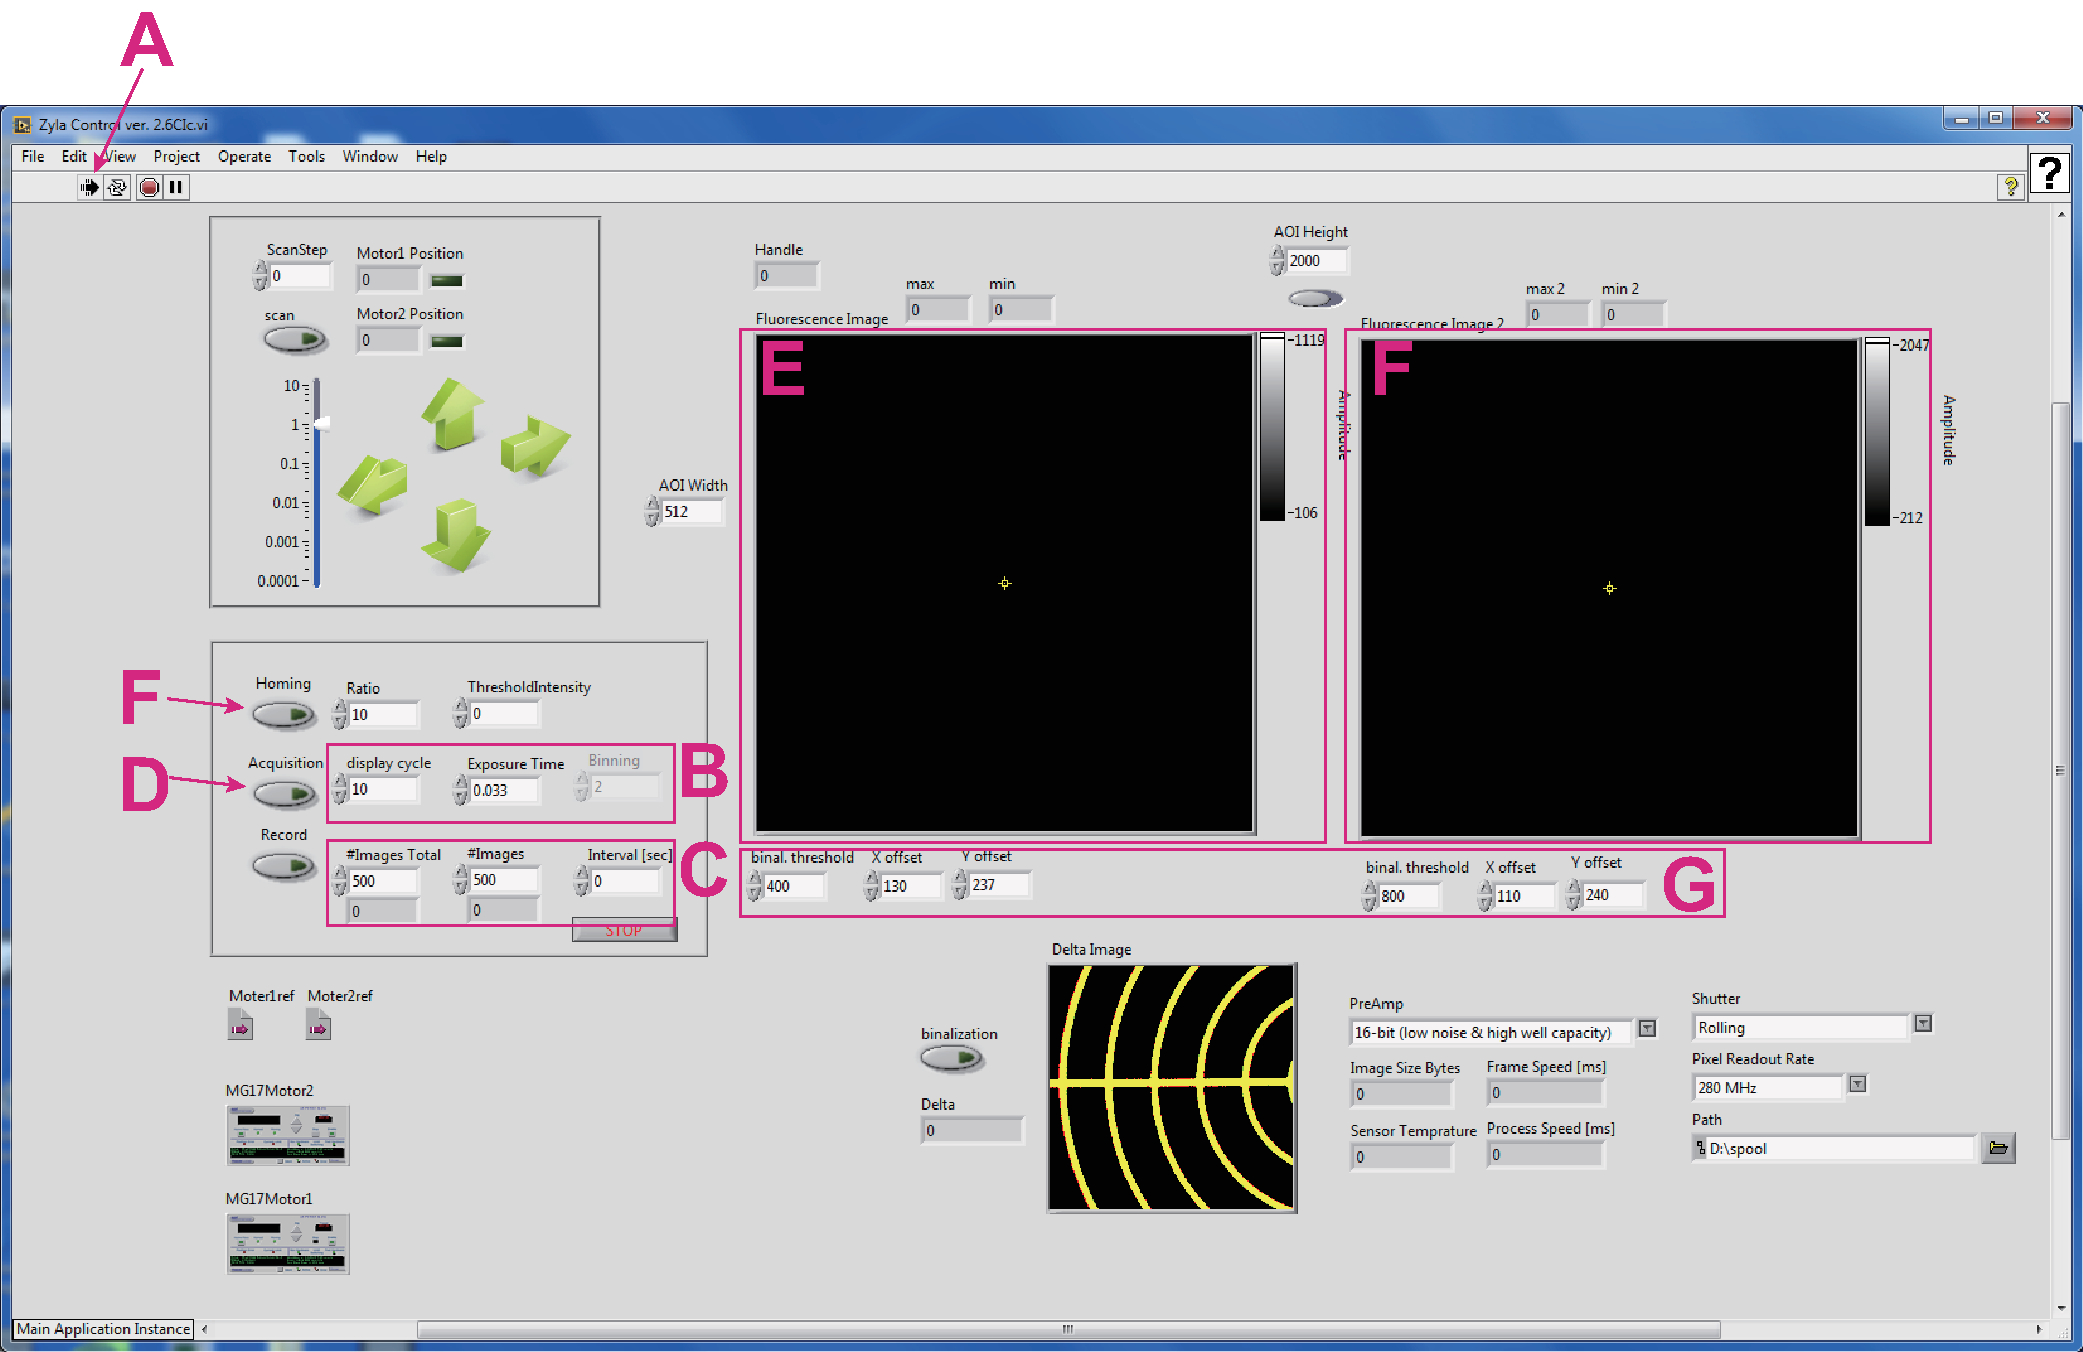The image size is (2083, 1352).
Task: Enable the binalization switch
Action: (951, 1058)
